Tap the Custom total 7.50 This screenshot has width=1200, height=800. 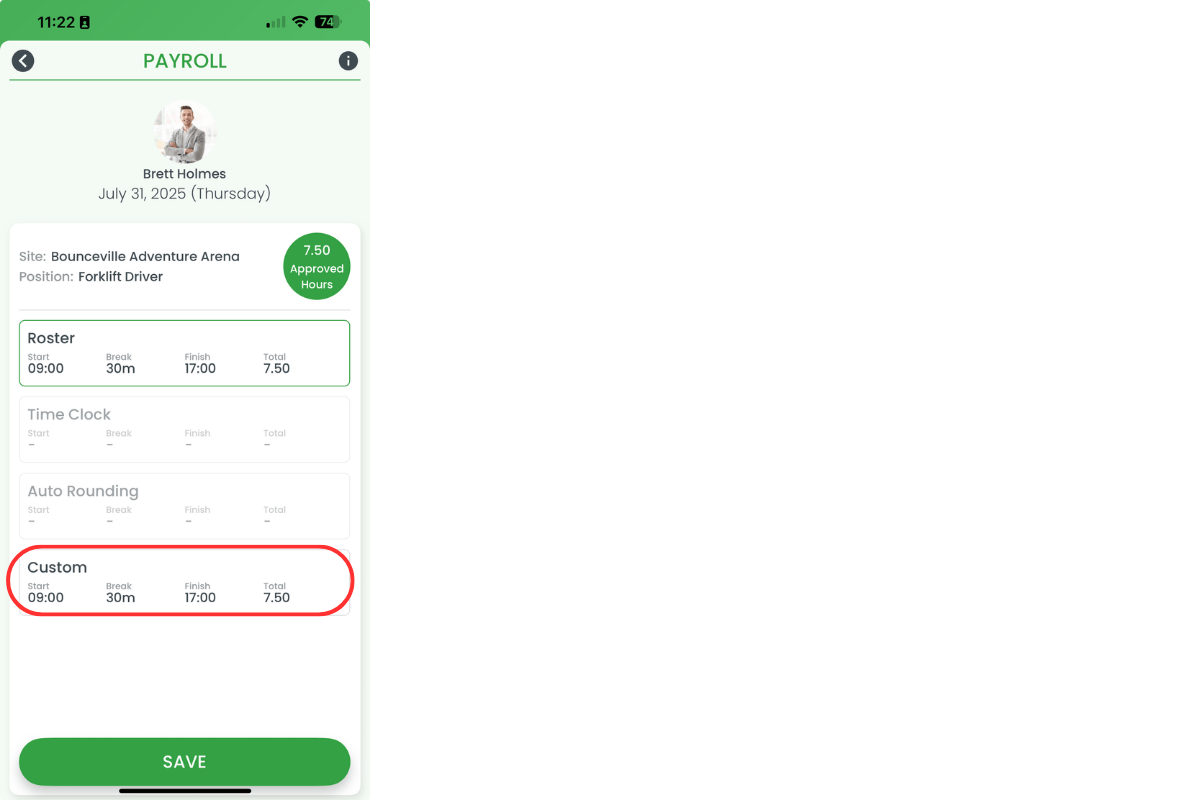[x=277, y=598]
